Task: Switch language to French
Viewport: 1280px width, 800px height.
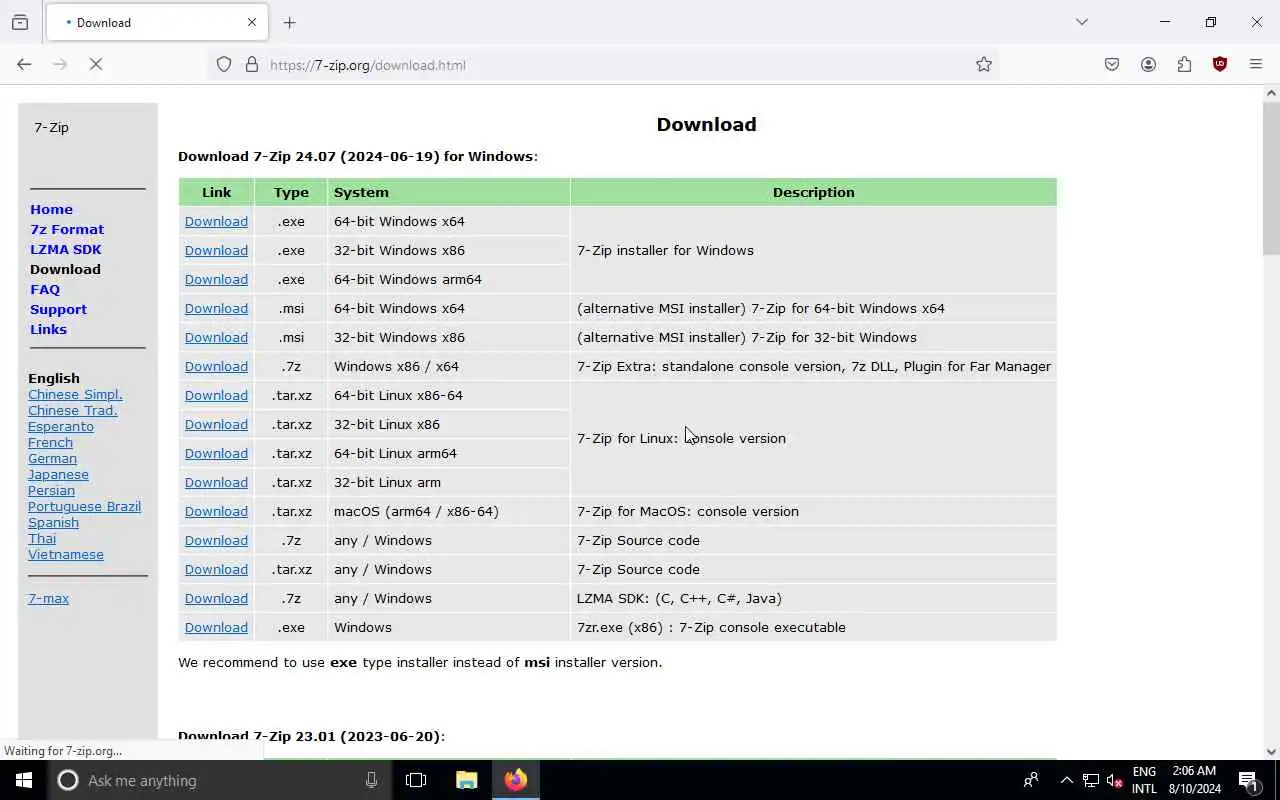Action: tap(50, 442)
